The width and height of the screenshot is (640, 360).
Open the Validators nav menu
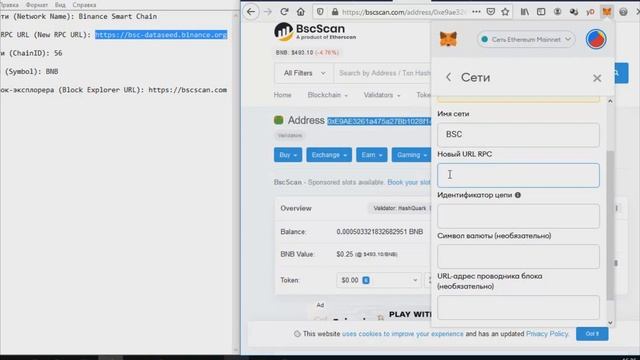(382, 95)
